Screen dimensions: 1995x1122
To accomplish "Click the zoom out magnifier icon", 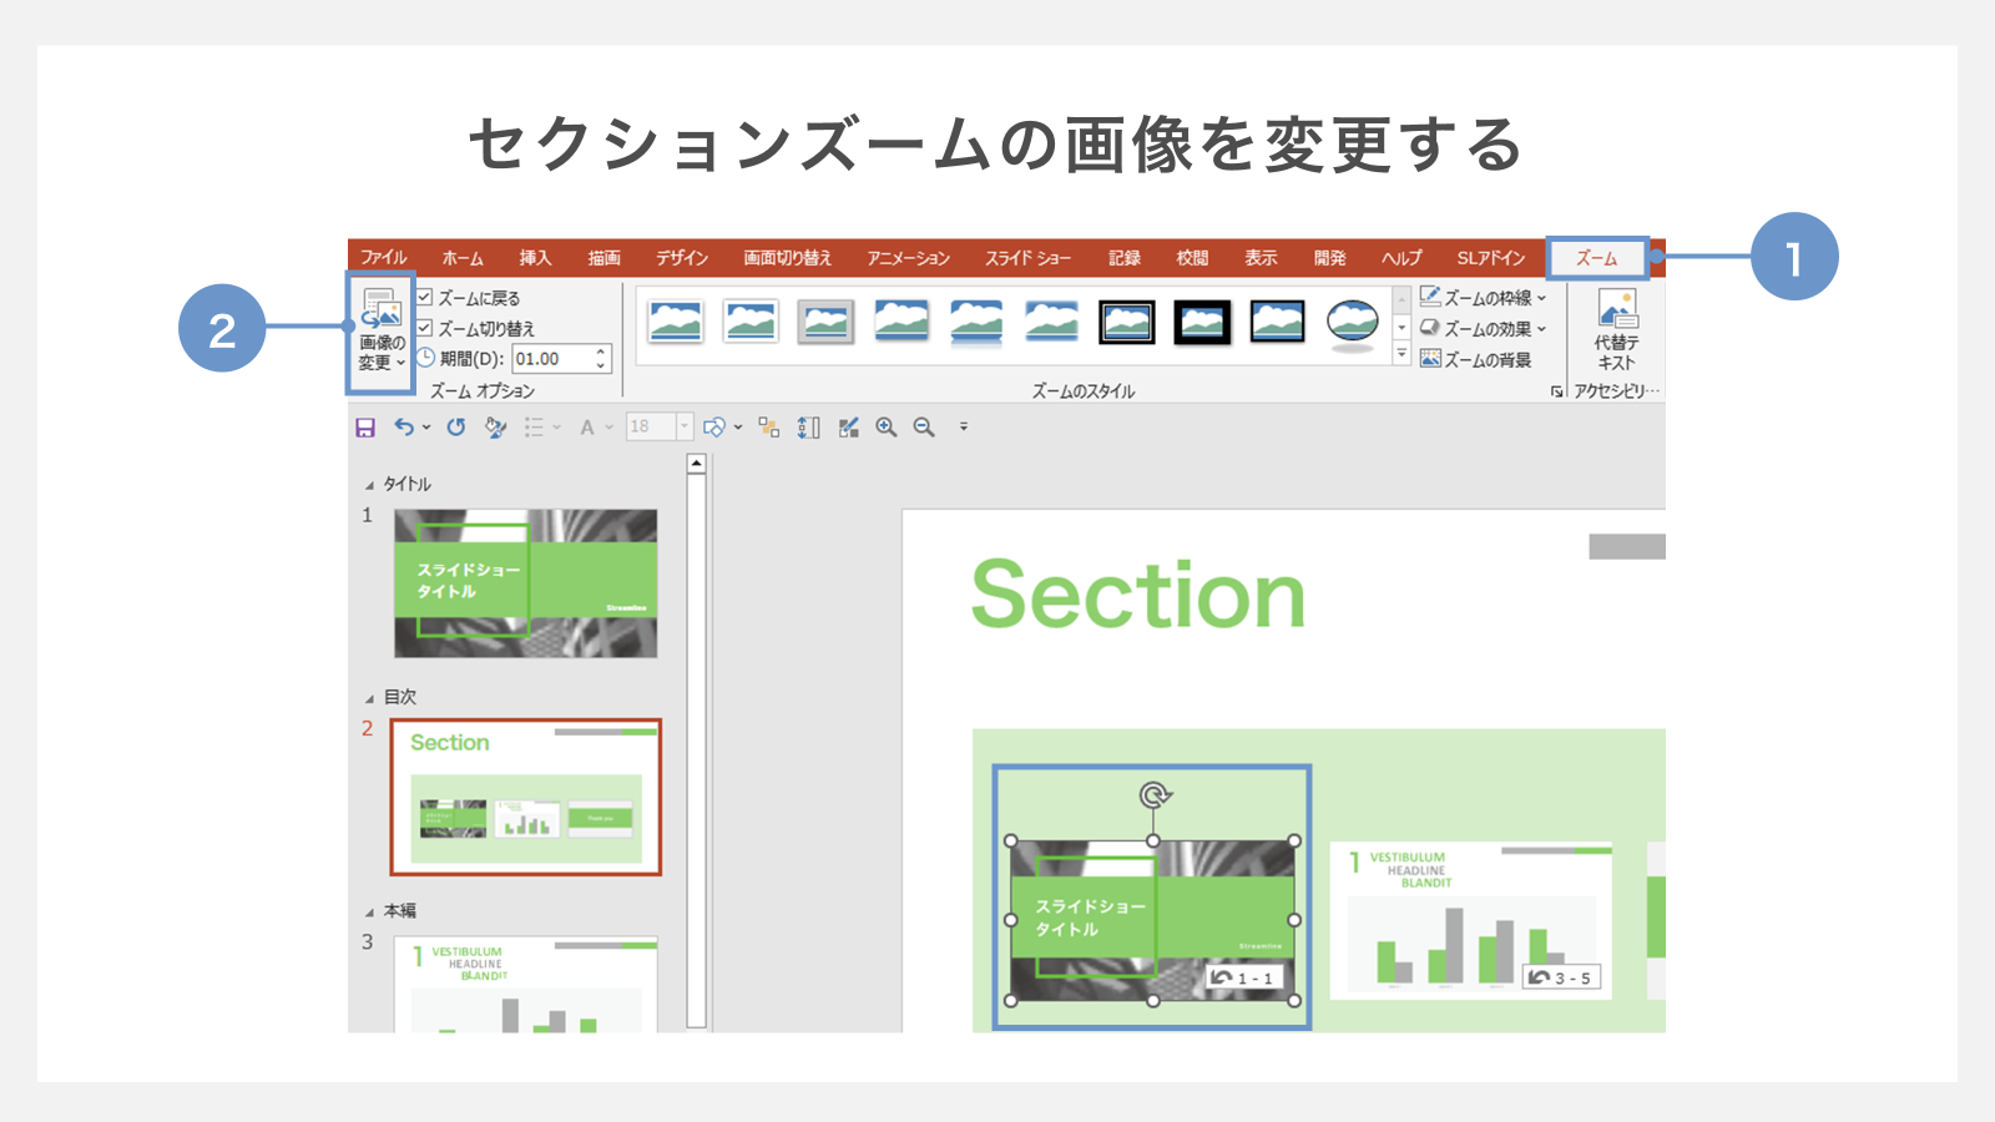I will coord(924,427).
